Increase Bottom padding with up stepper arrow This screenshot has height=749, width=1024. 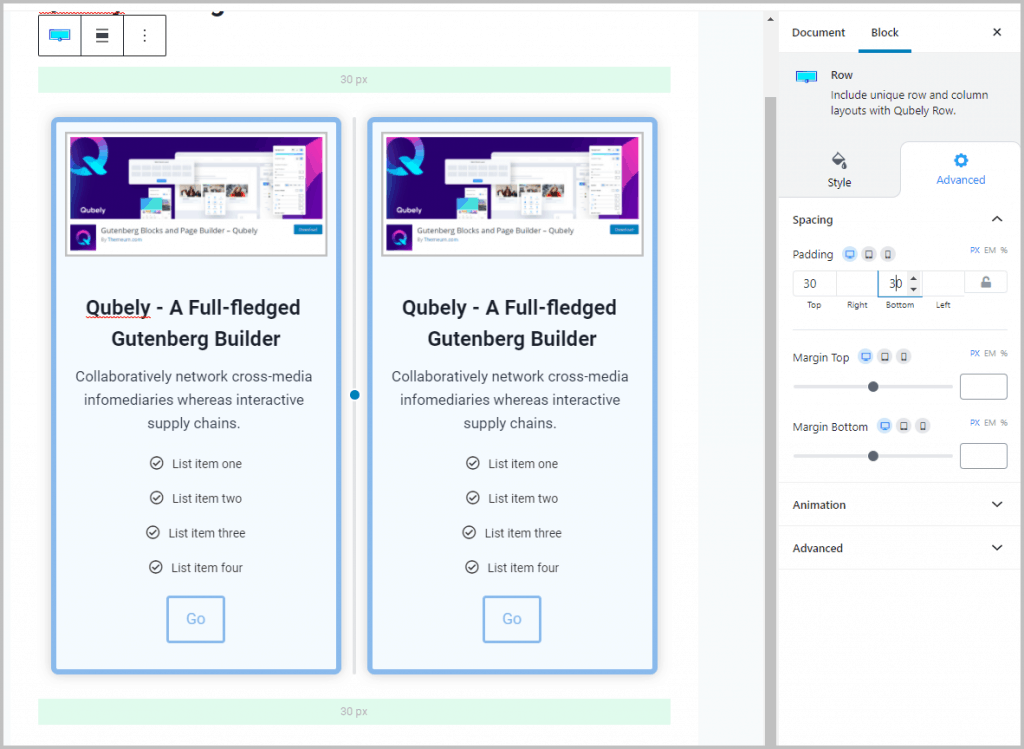click(914, 278)
